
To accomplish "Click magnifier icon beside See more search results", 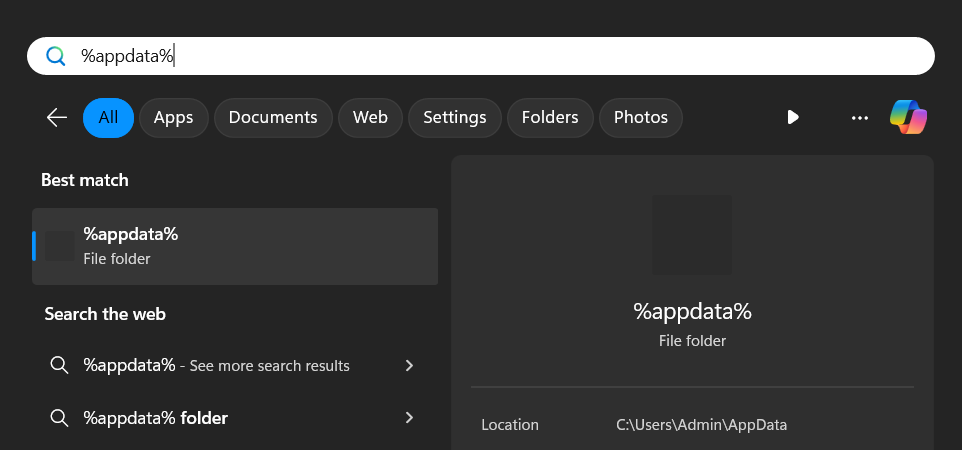I will [x=59, y=365].
